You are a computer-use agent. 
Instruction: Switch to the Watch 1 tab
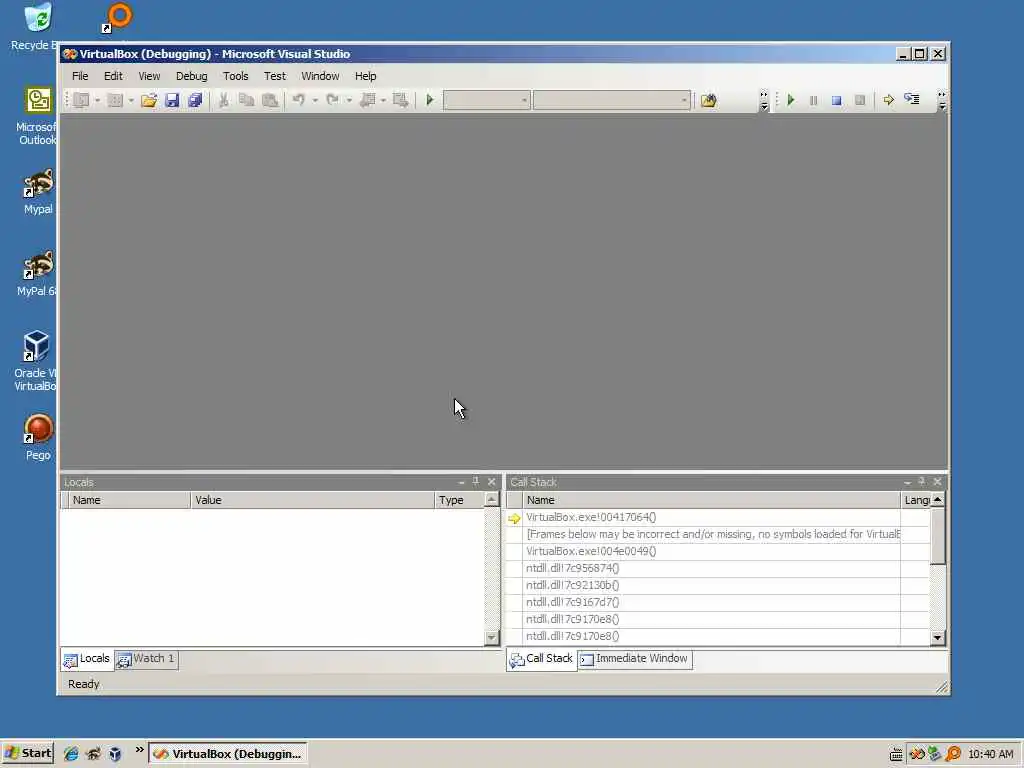click(146, 659)
